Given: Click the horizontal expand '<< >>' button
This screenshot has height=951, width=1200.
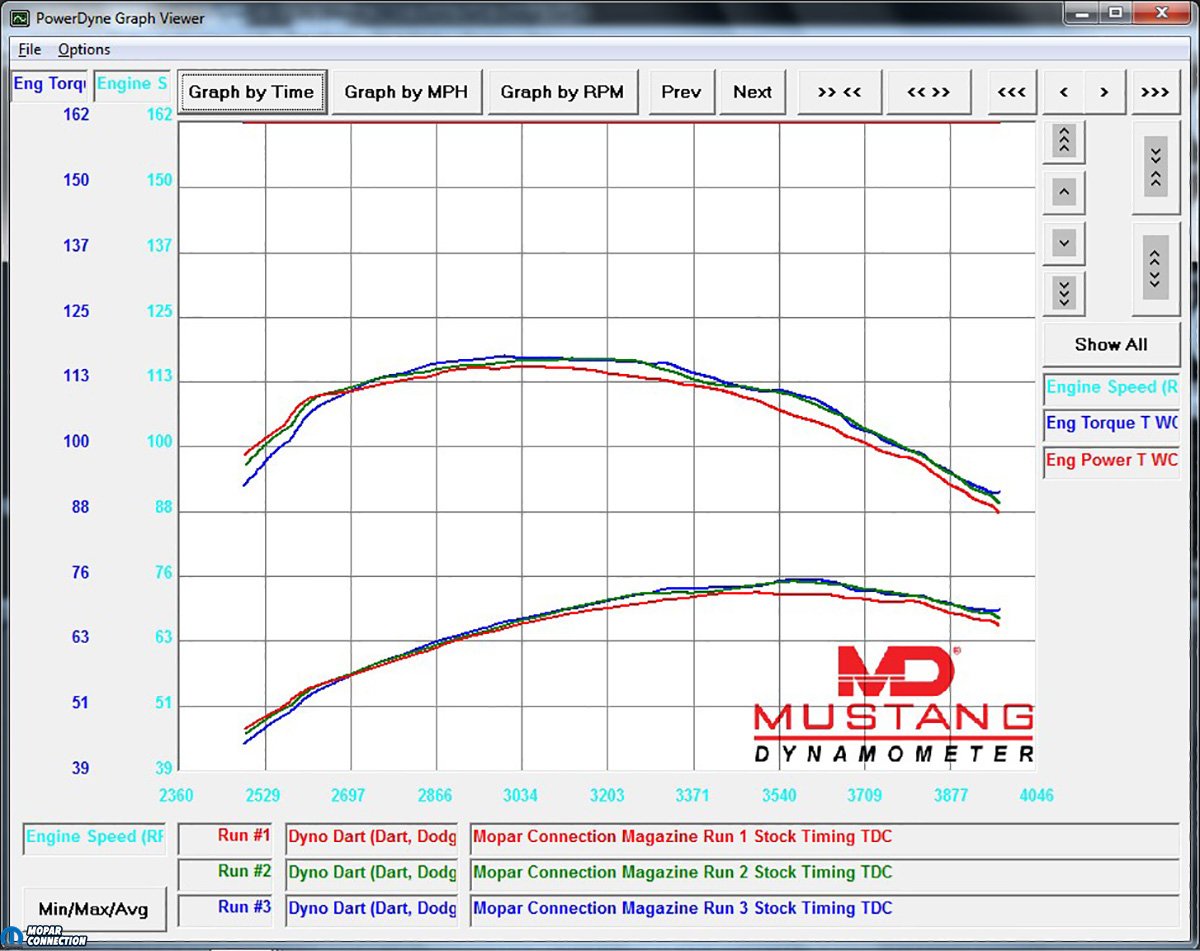Looking at the screenshot, I should (x=928, y=92).
